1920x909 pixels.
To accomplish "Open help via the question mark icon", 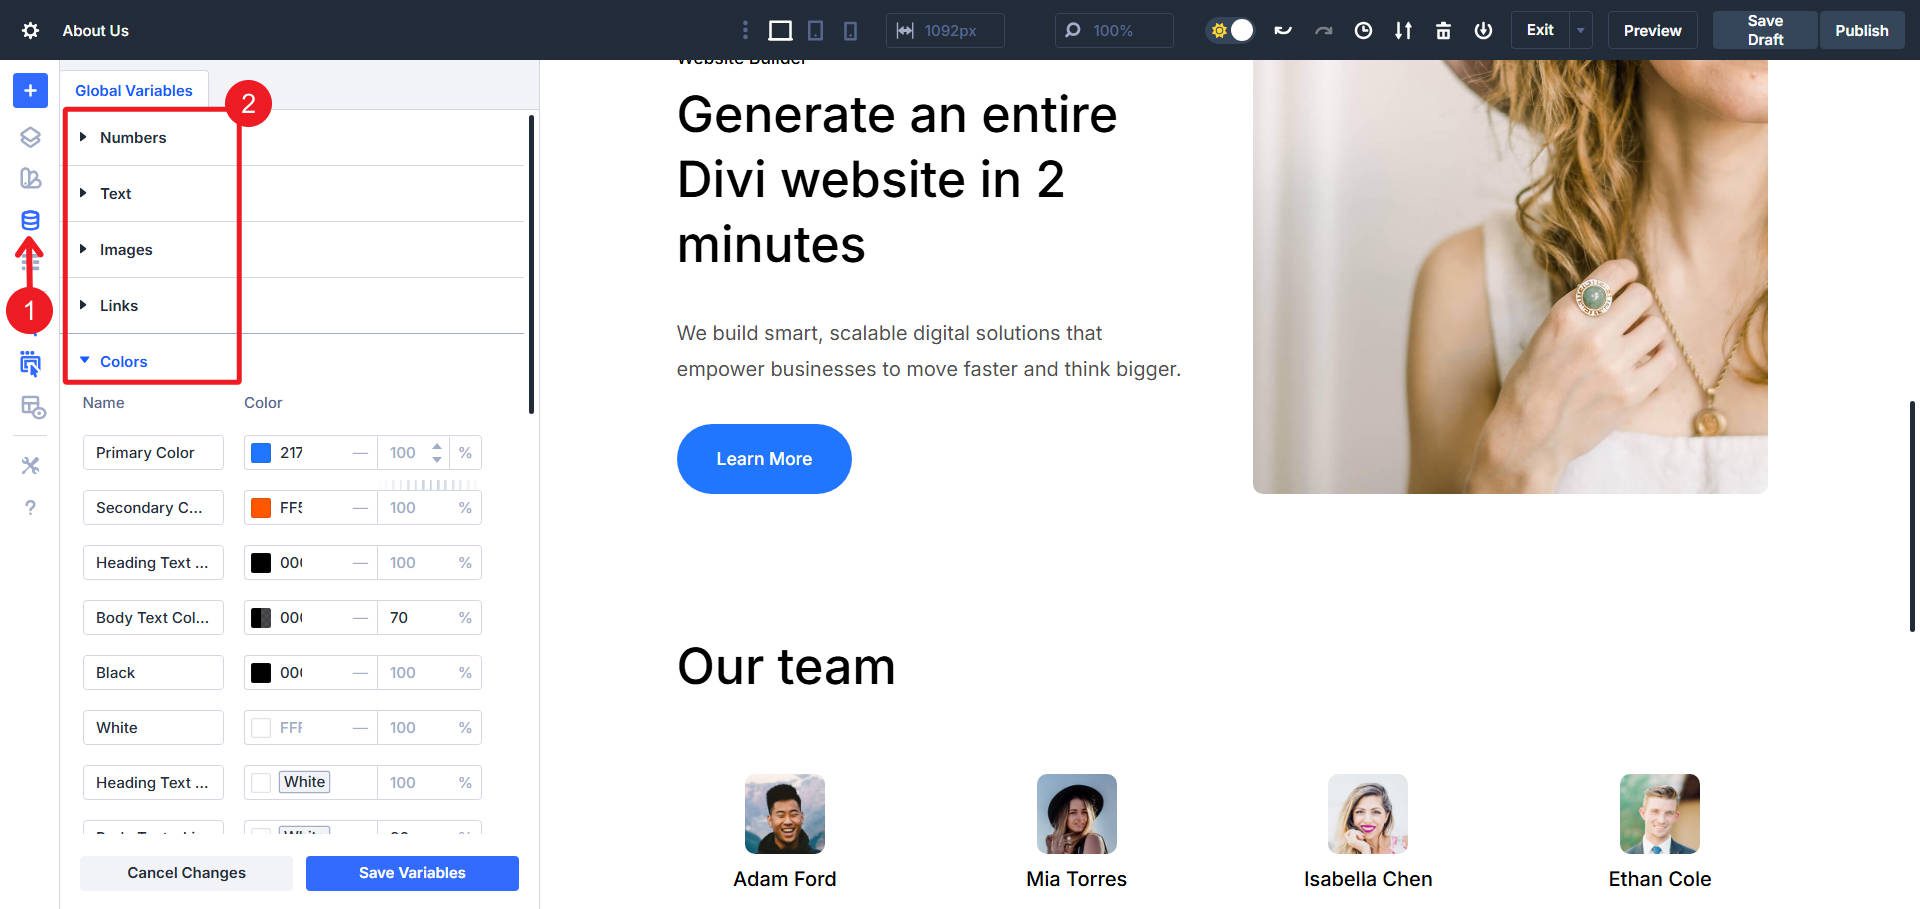I will 30,508.
